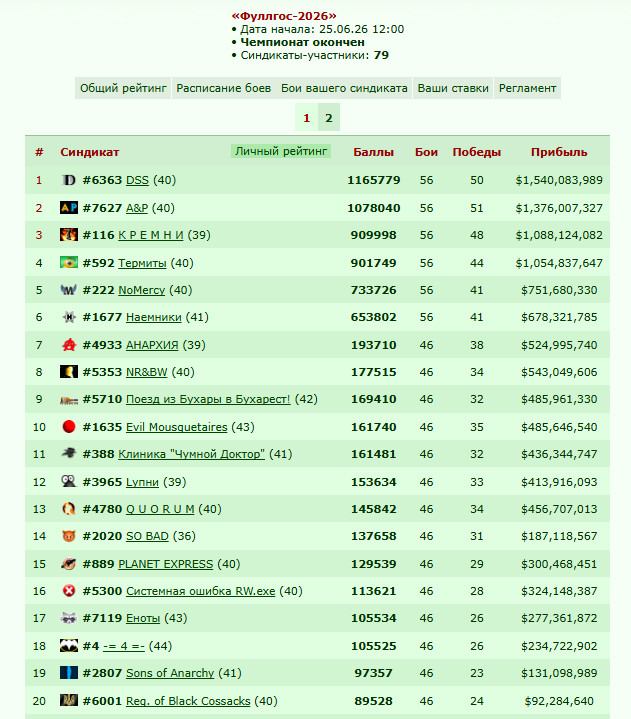
Task: Click the АНАРХИЯ red anarchy icon
Action: (x=69, y=345)
